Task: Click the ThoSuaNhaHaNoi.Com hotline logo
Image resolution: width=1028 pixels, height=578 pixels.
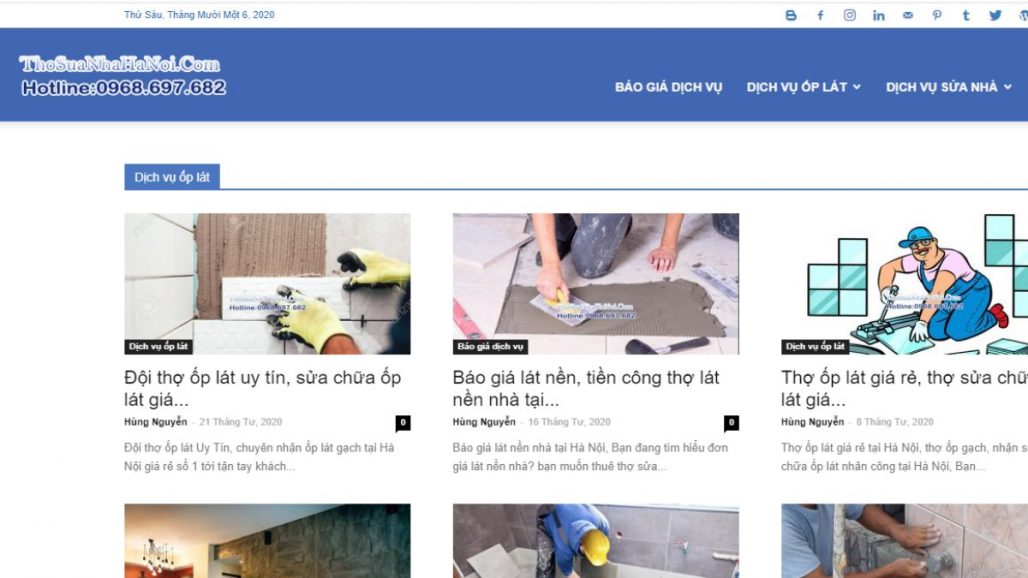Action: tap(122, 76)
